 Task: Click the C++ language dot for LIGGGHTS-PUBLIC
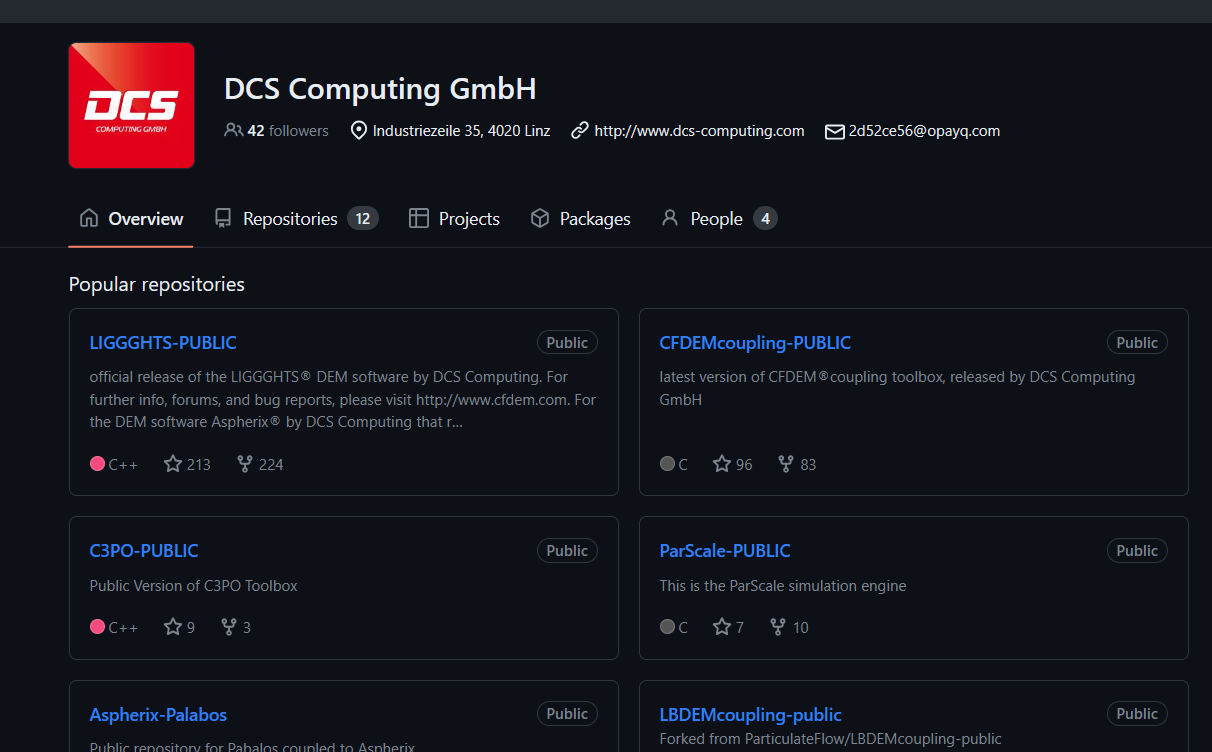coord(97,464)
